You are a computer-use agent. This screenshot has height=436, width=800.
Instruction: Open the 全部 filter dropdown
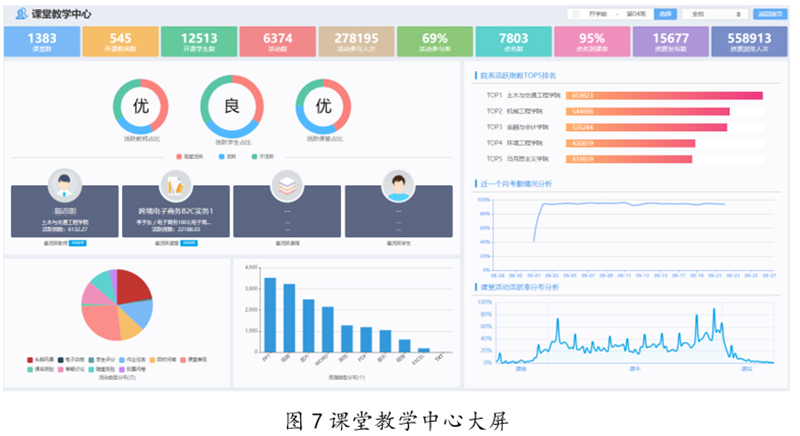716,14
